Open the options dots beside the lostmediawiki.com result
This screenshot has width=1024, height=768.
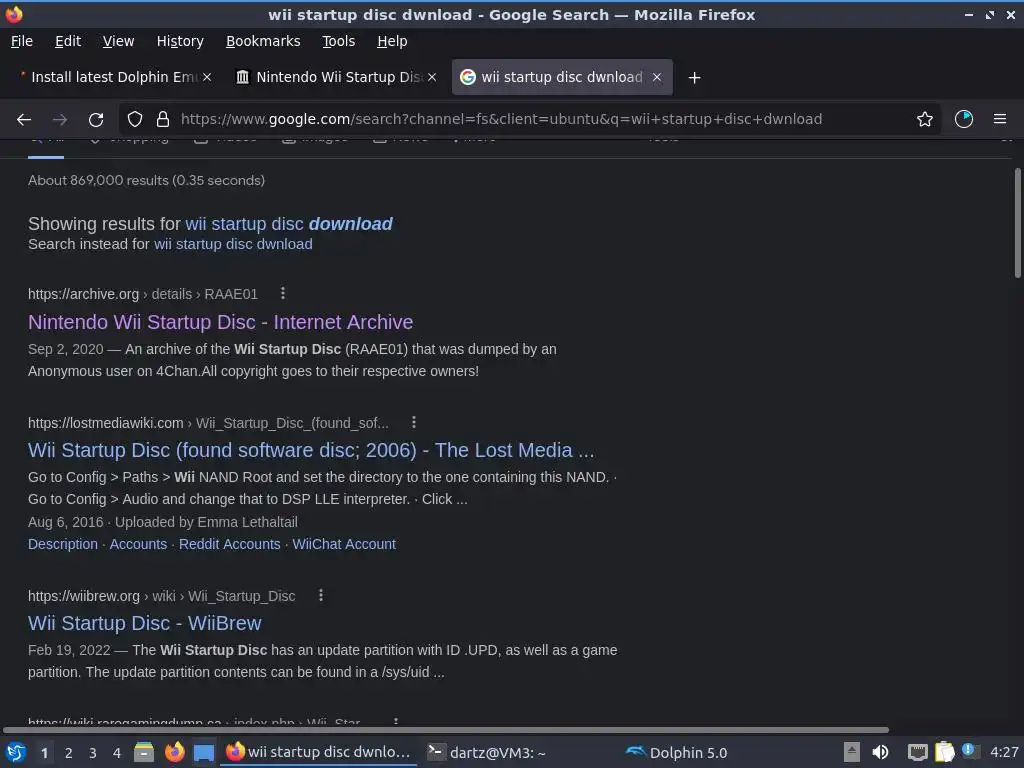tap(413, 423)
